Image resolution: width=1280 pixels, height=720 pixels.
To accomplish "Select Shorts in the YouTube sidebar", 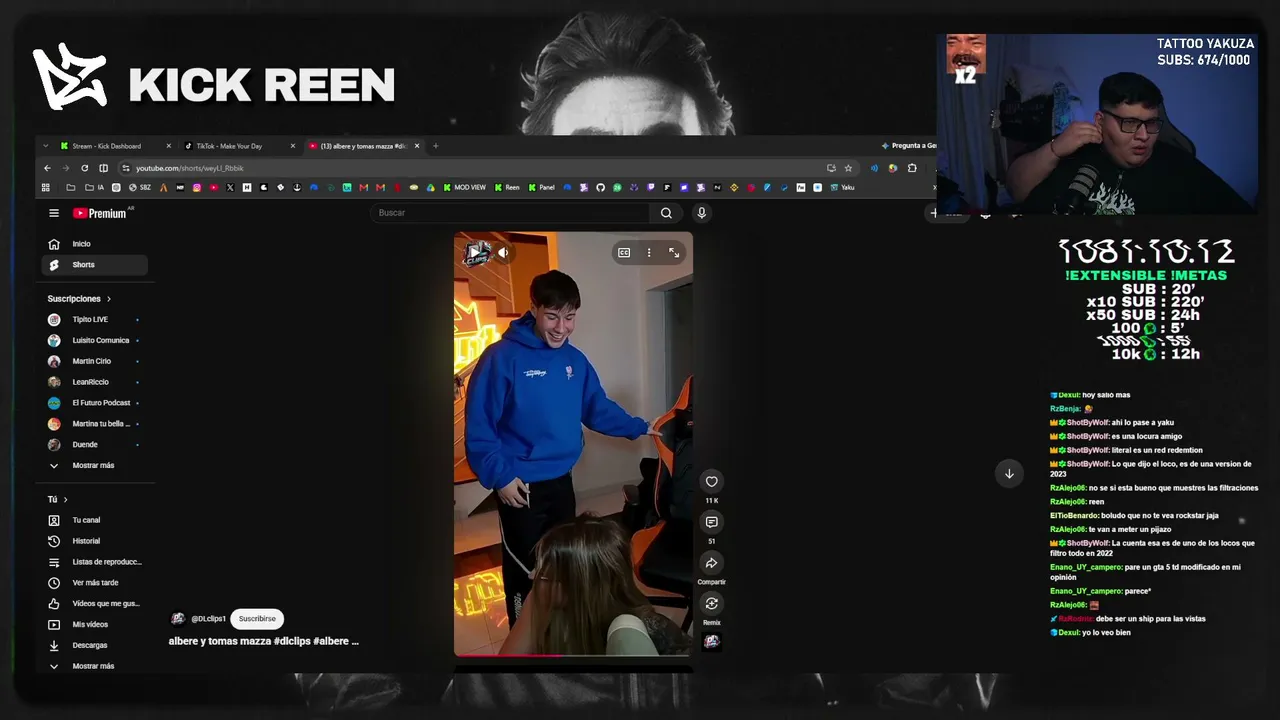I will [x=95, y=265].
